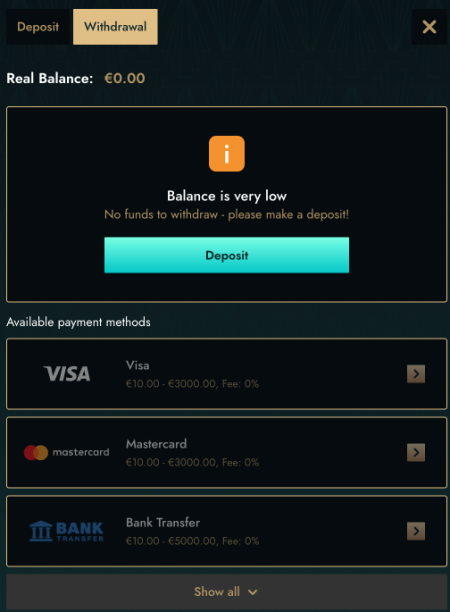Select the Bank Transfer method label
The image size is (450, 612).
coord(163,523)
